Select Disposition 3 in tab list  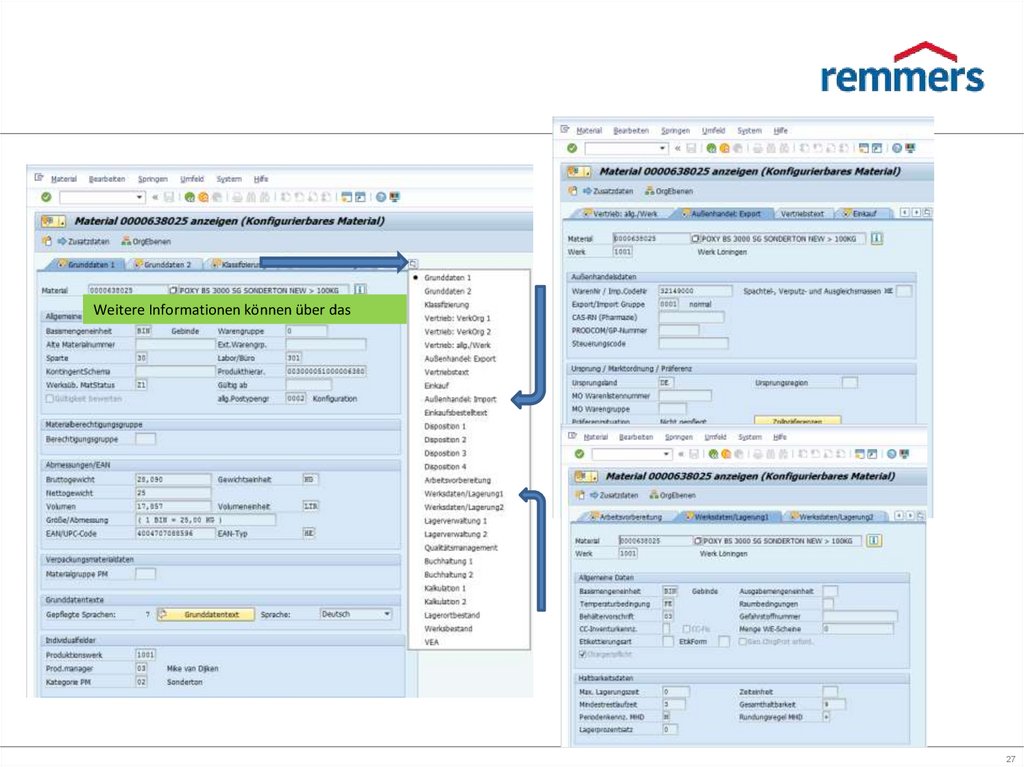click(x=445, y=453)
